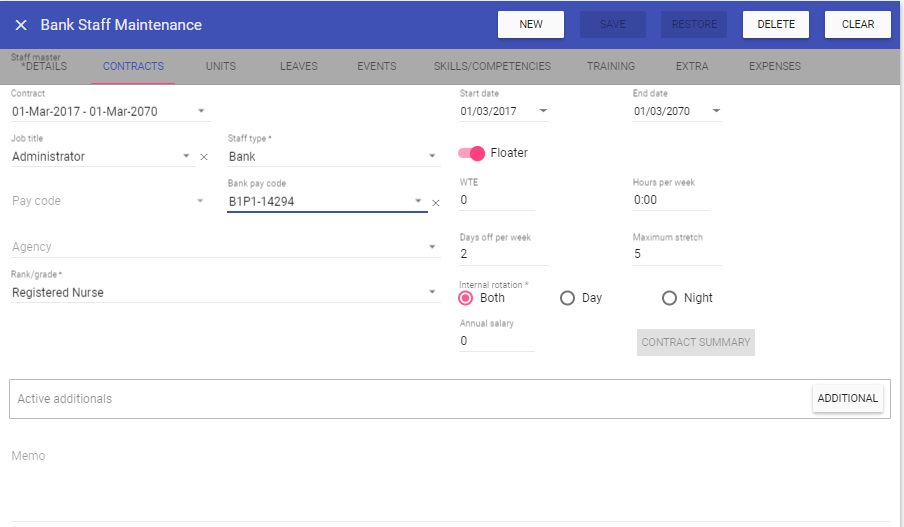Select Both internal rotation radio button
The height and width of the screenshot is (527, 904).
pyautogui.click(x=466, y=298)
